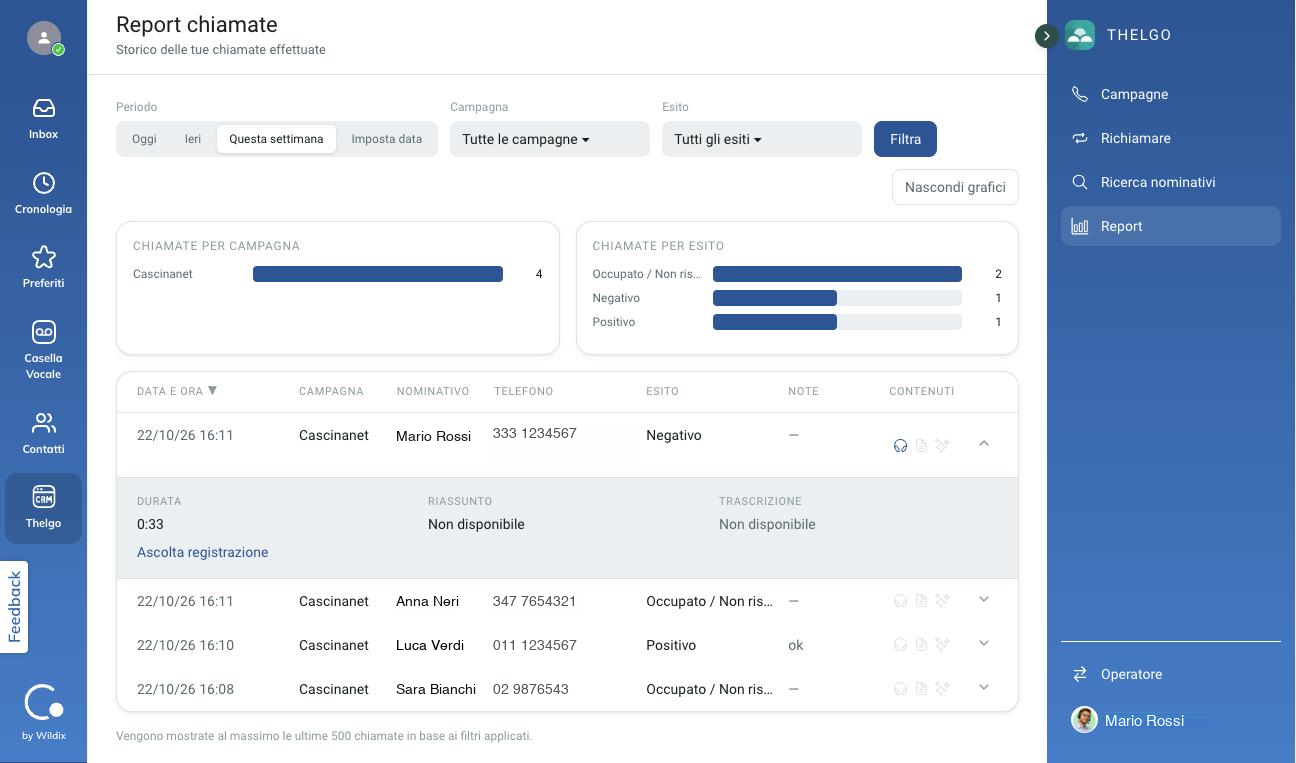The image size is (1296, 763).
Task: Click the headphones recording icon in Mario Rossi row
Action: (900, 445)
